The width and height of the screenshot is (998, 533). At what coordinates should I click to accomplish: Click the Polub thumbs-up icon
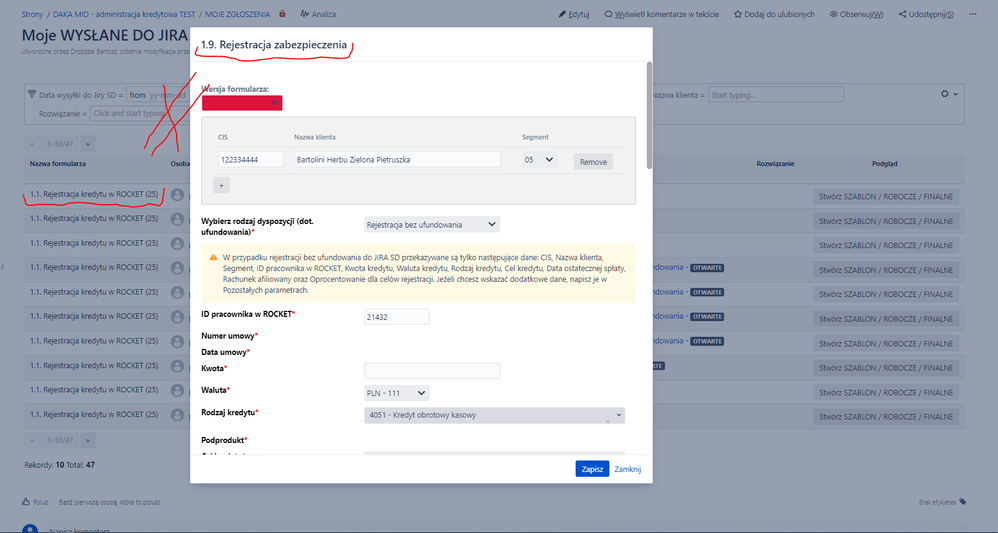[26, 502]
